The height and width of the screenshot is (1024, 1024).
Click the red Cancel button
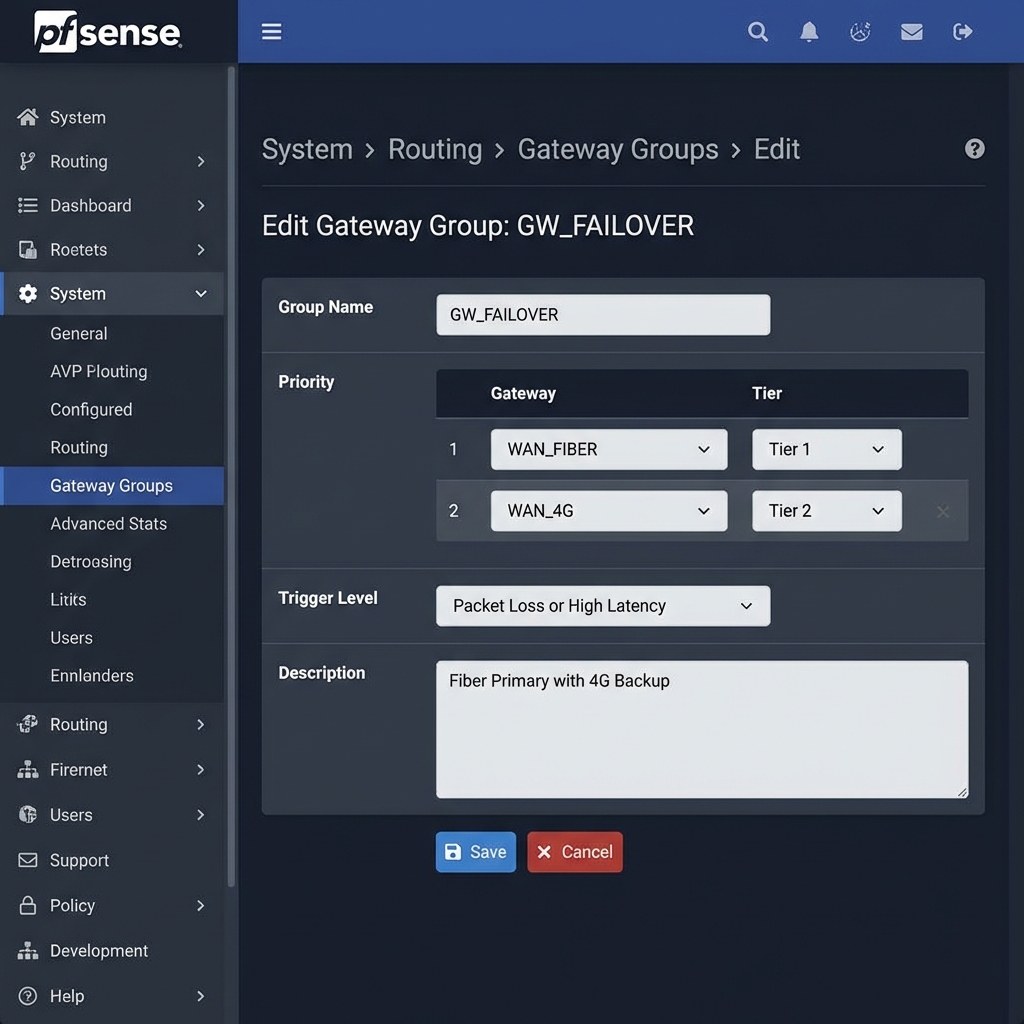[x=574, y=852]
